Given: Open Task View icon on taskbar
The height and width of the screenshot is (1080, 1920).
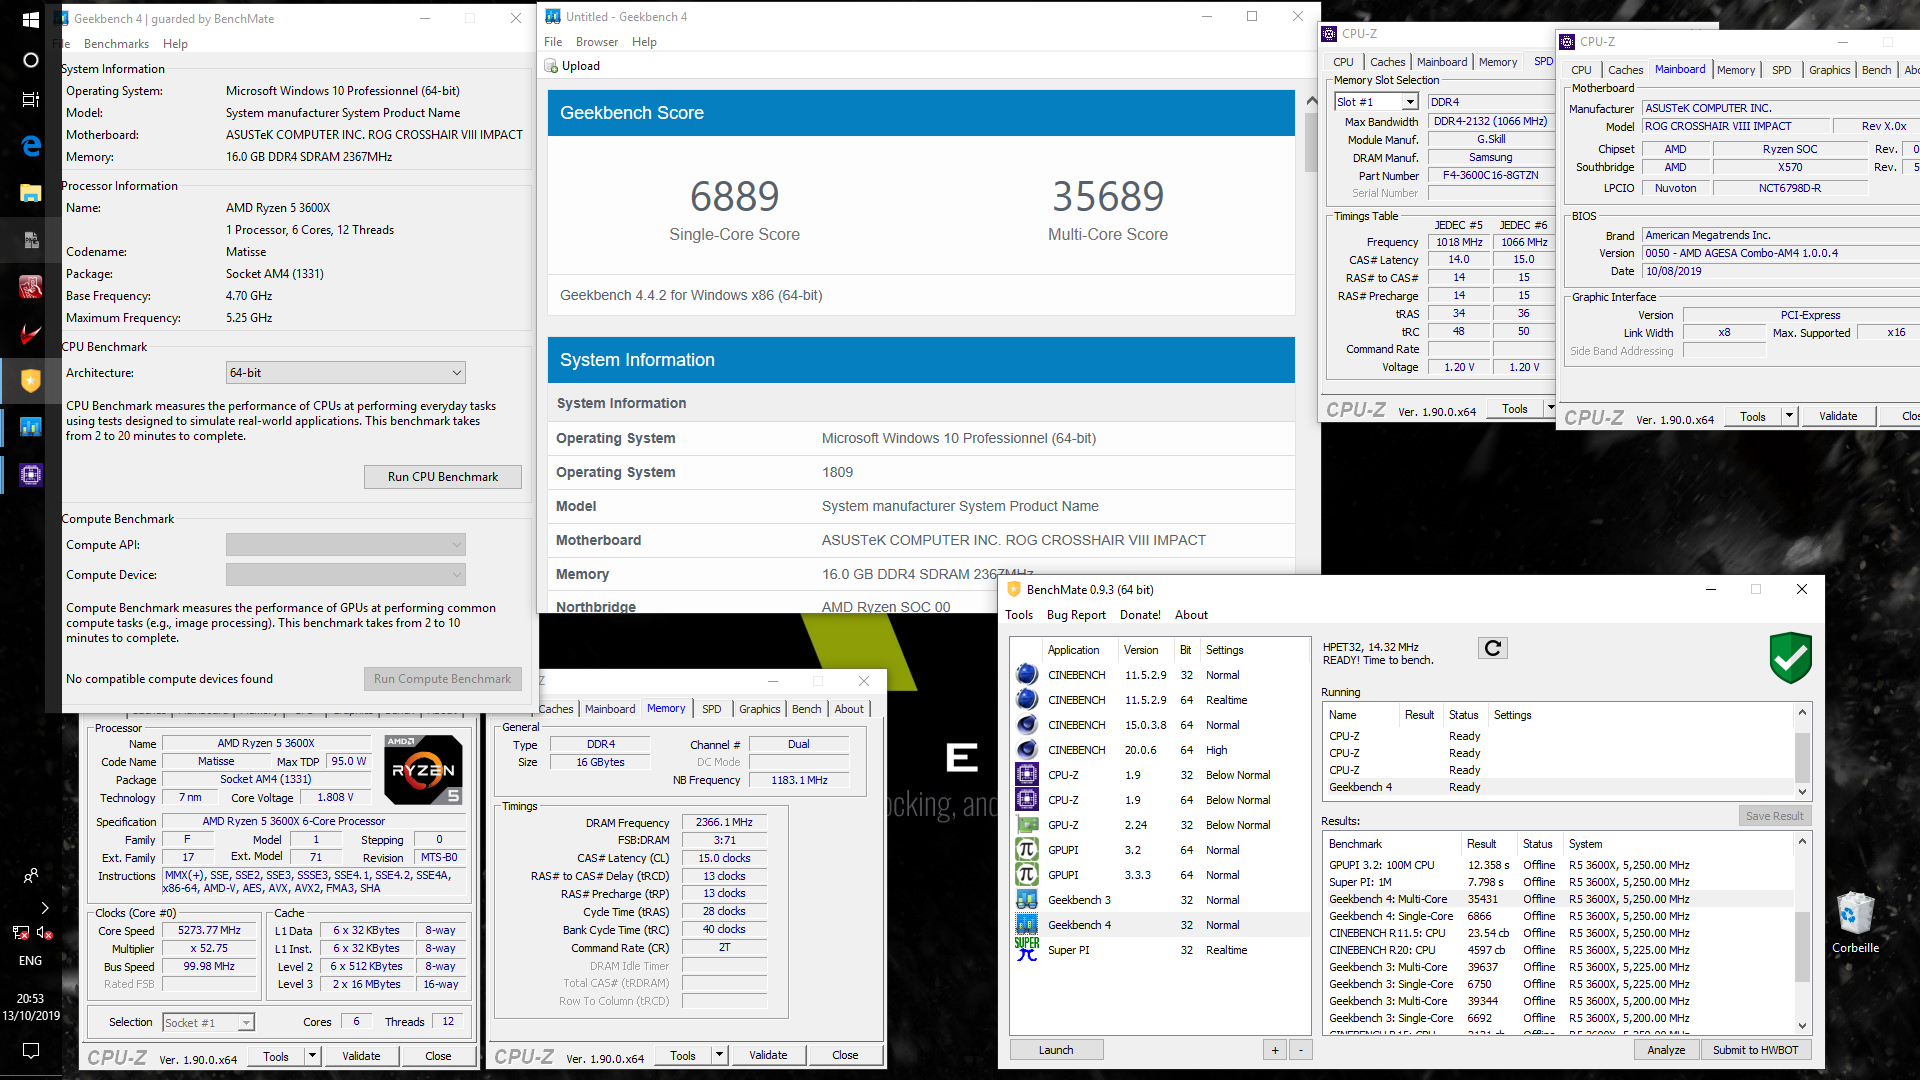Looking at the screenshot, I should click(x=30, y=99).
